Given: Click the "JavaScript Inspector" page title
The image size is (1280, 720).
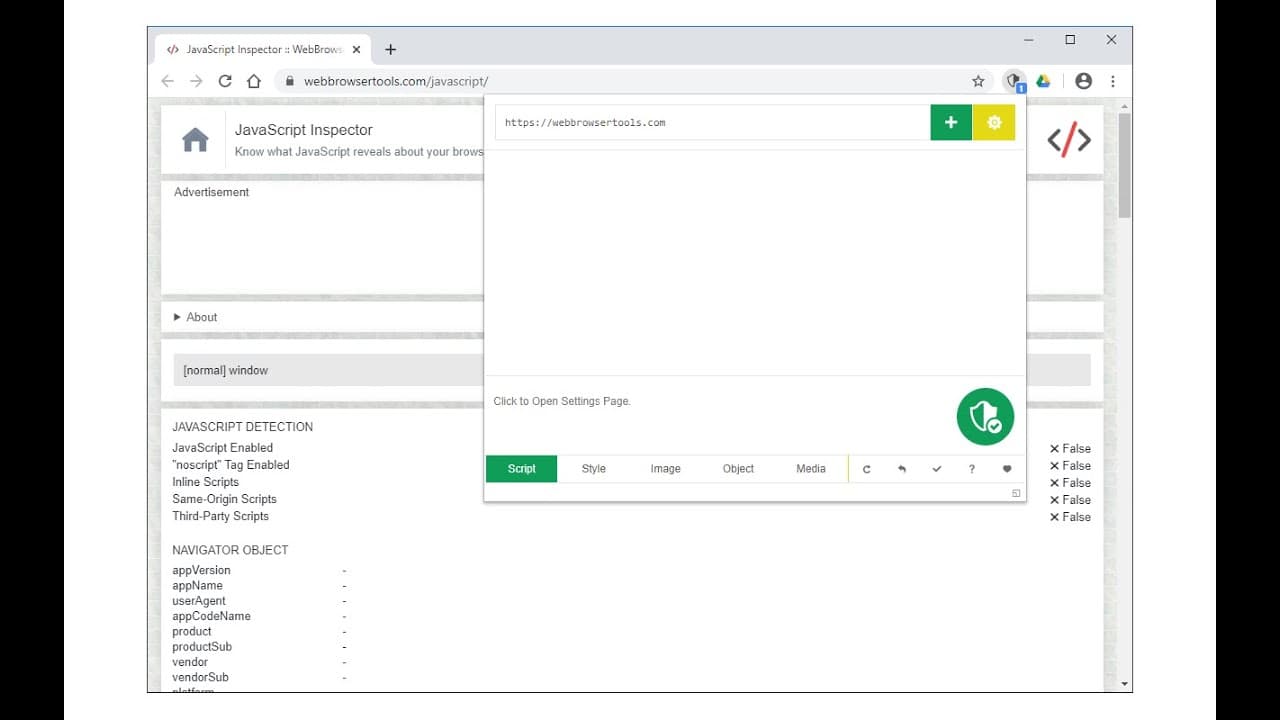Looking at the screenshot, I should [304, 130].
